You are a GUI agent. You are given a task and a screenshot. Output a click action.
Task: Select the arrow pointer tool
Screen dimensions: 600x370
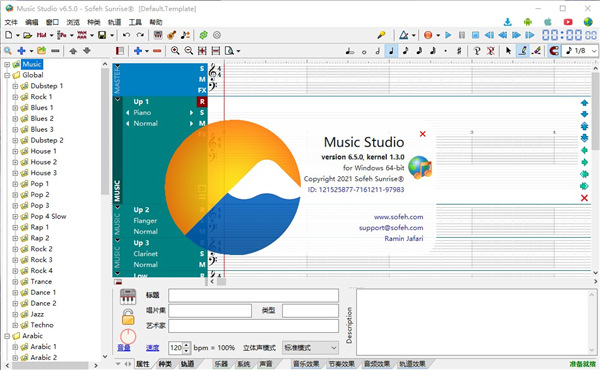pyautogui.click(x=508, y=51)
